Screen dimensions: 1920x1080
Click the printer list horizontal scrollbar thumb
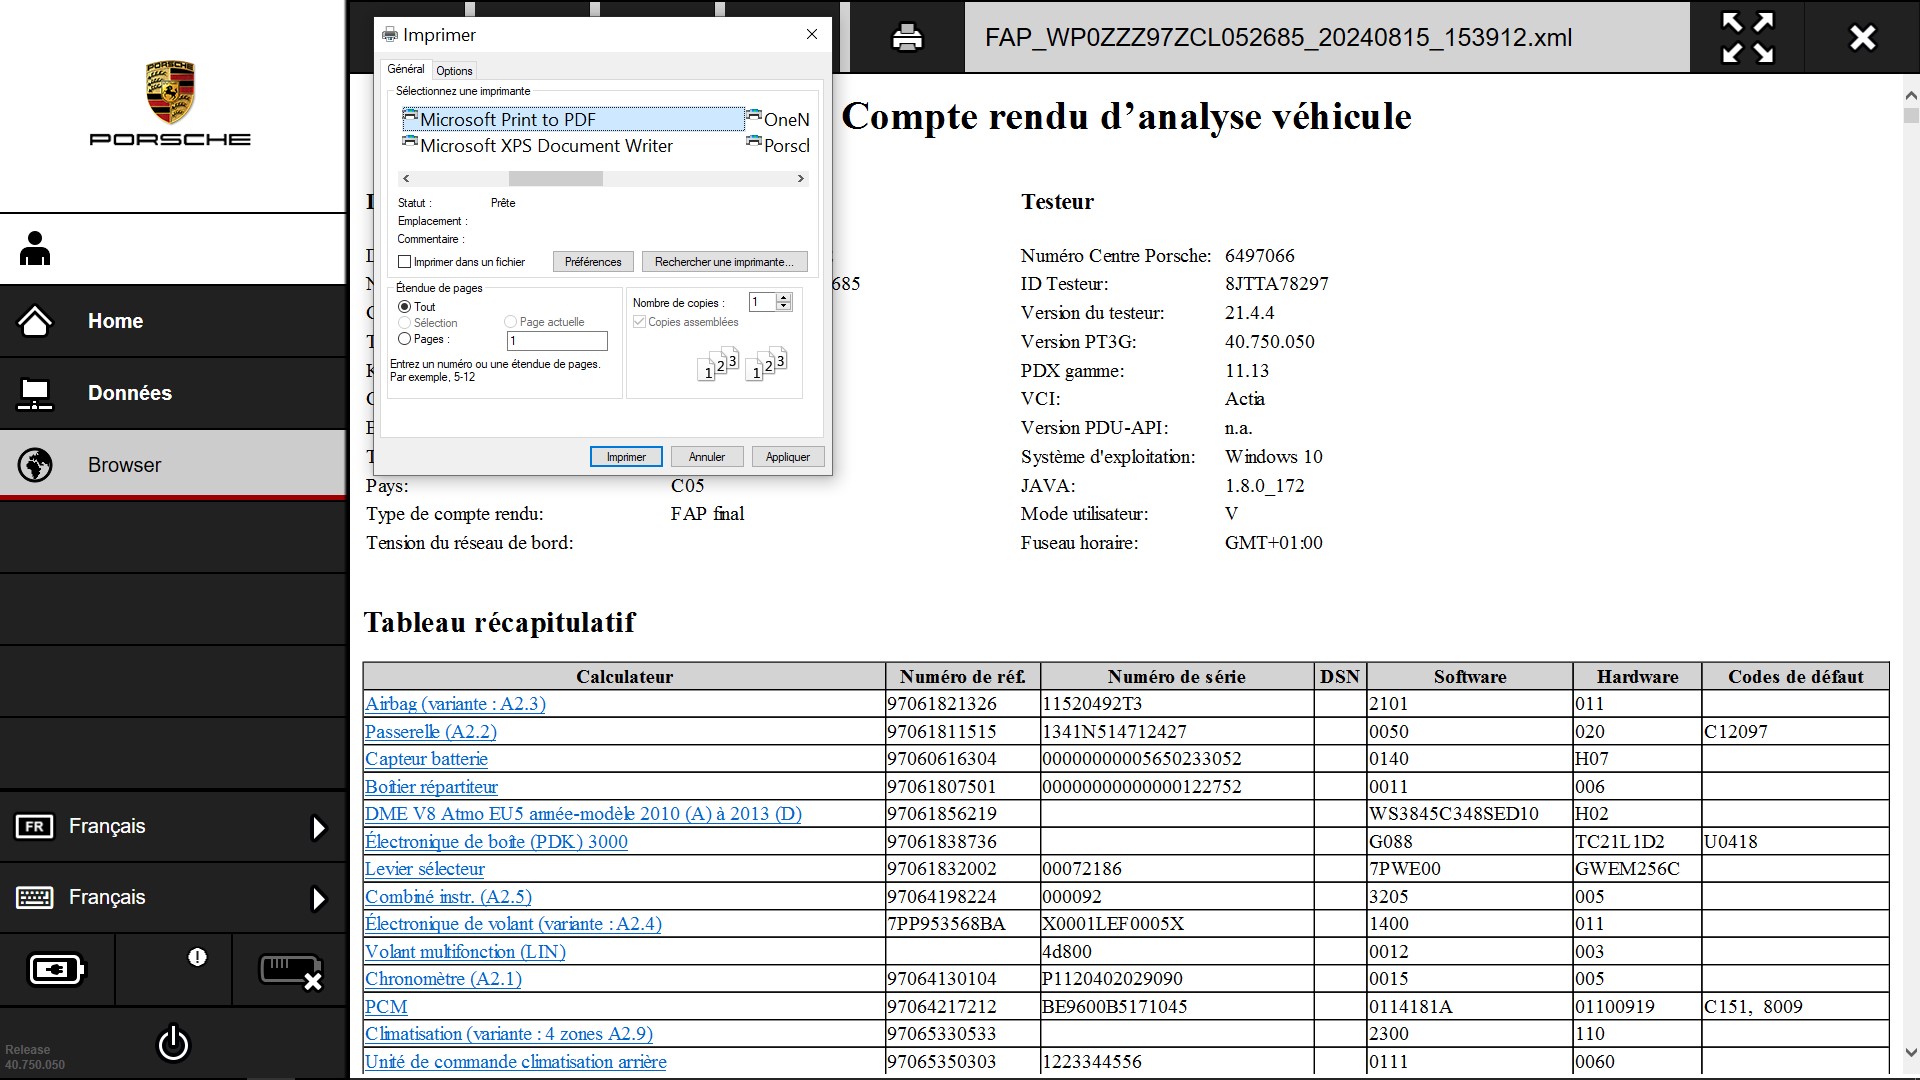(x=556, y=179)
